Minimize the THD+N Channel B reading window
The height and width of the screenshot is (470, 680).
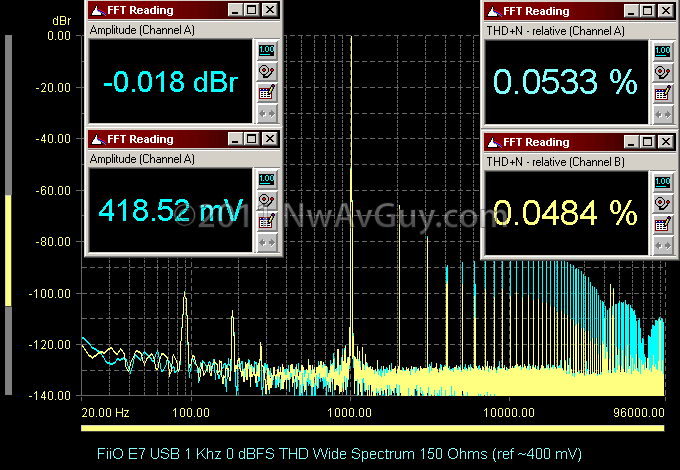[x=631, y=141]
